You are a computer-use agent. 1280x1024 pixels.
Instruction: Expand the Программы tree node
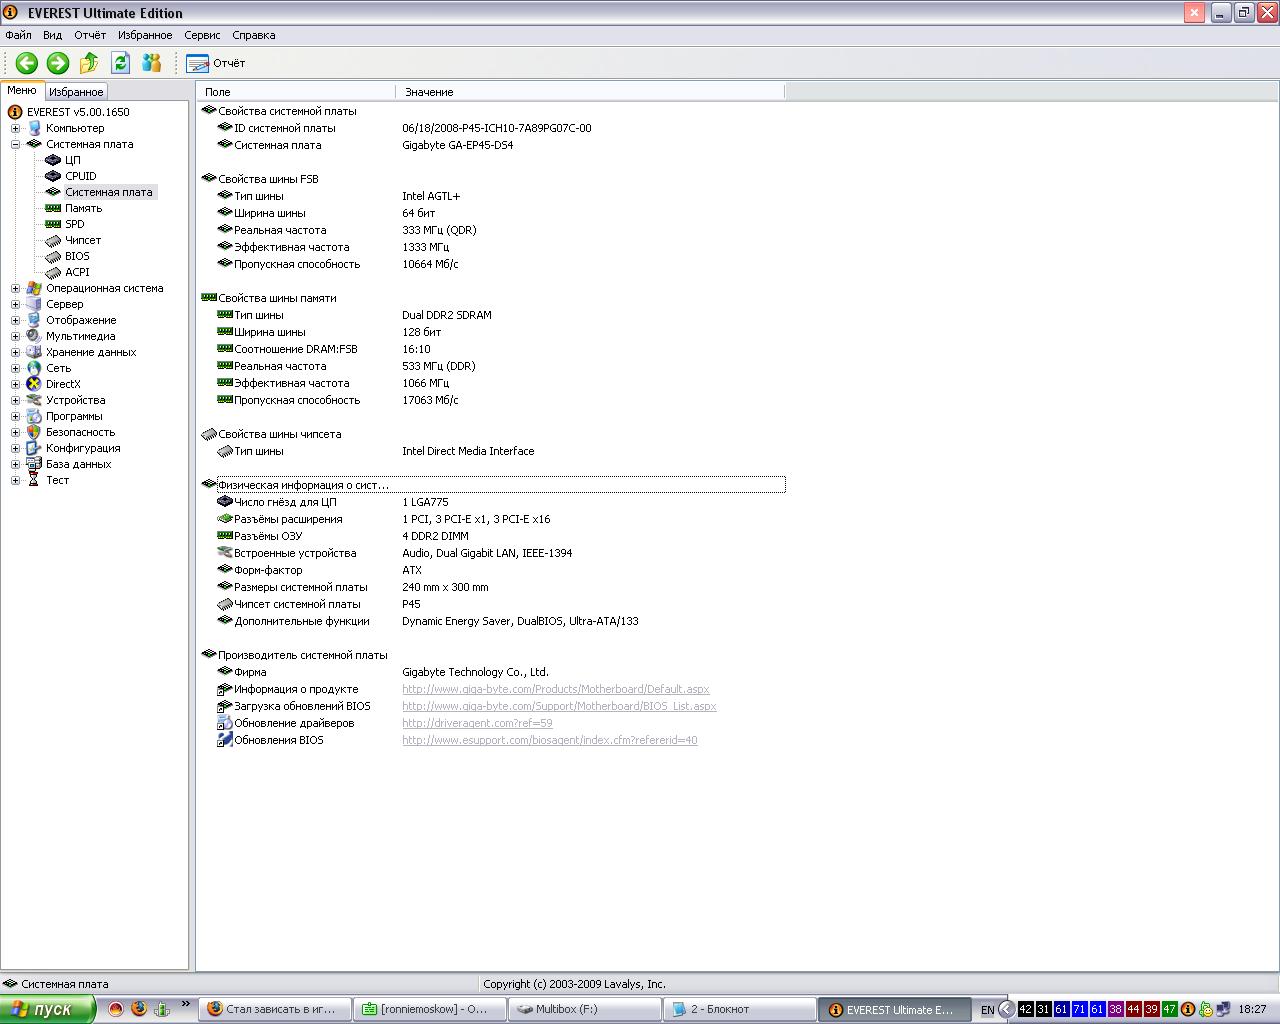coord(15,416)
